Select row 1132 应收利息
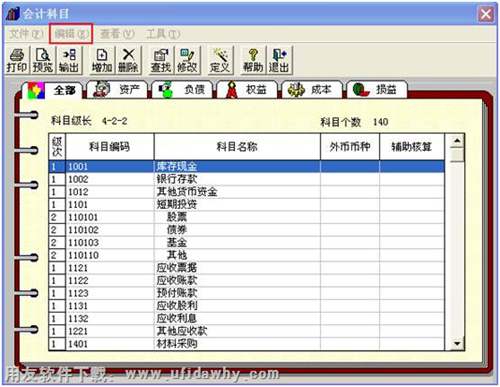Viewport: 500px width, 387px height. pyautogui.click(x=247, y=318)
